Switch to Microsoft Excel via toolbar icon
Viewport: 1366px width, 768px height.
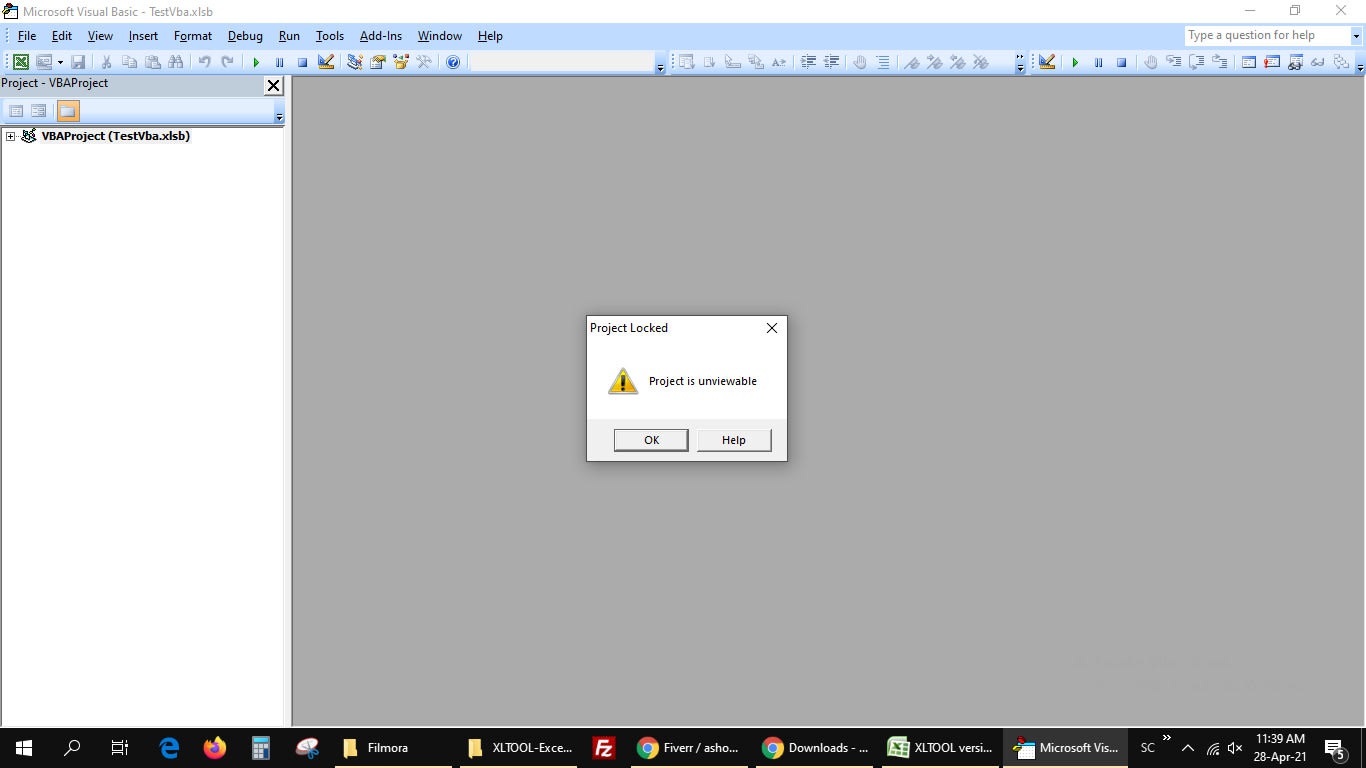(x=20, y=62)
